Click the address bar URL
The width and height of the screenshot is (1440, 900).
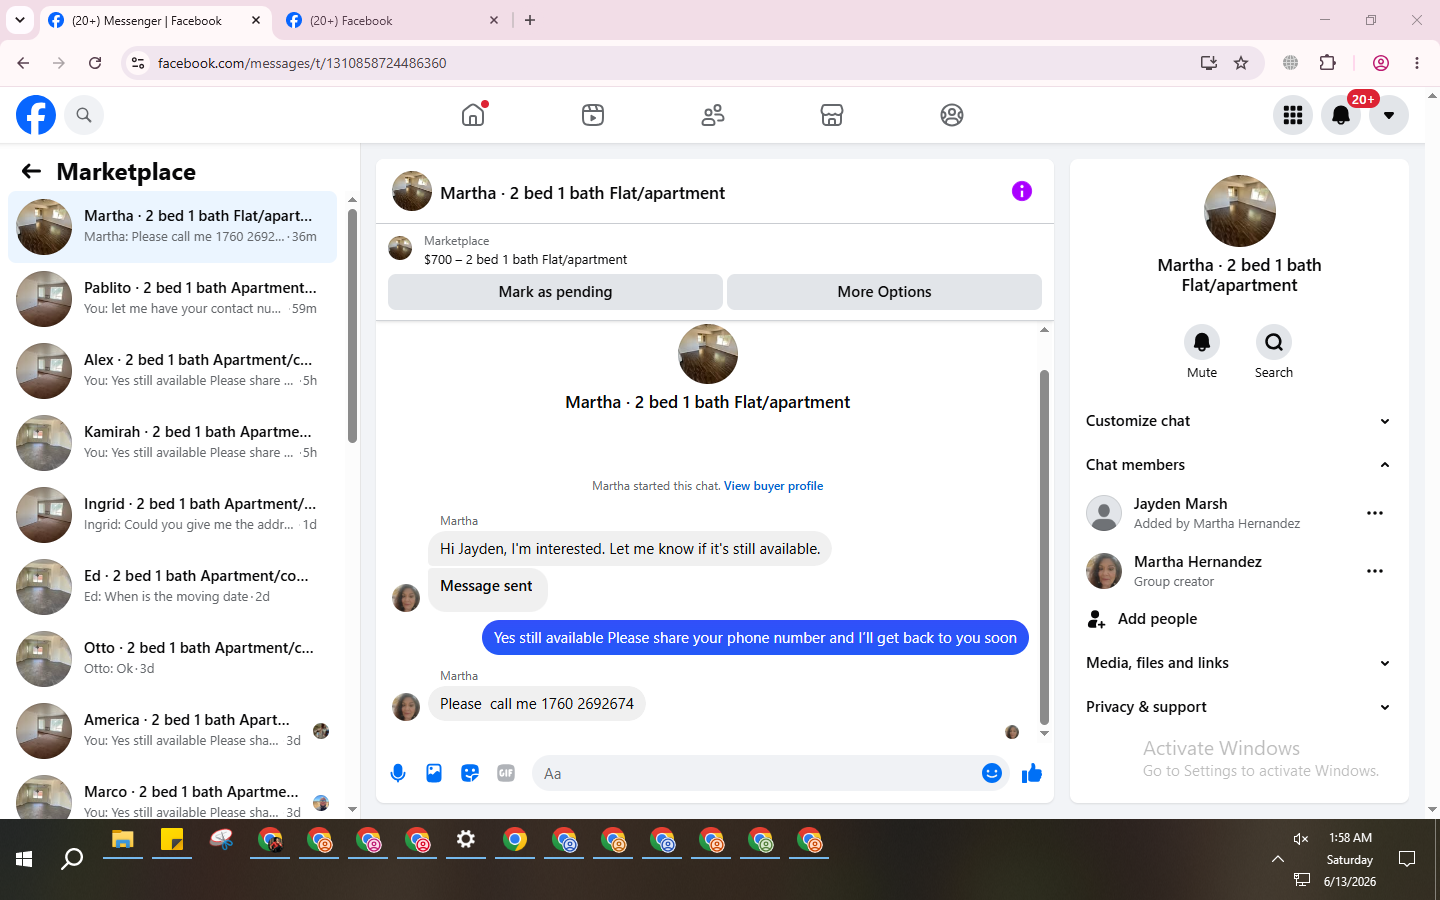[302, 63]
